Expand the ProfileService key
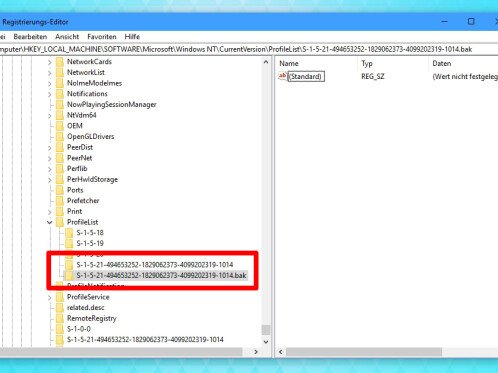498x373 pixels. coord(49,297)
